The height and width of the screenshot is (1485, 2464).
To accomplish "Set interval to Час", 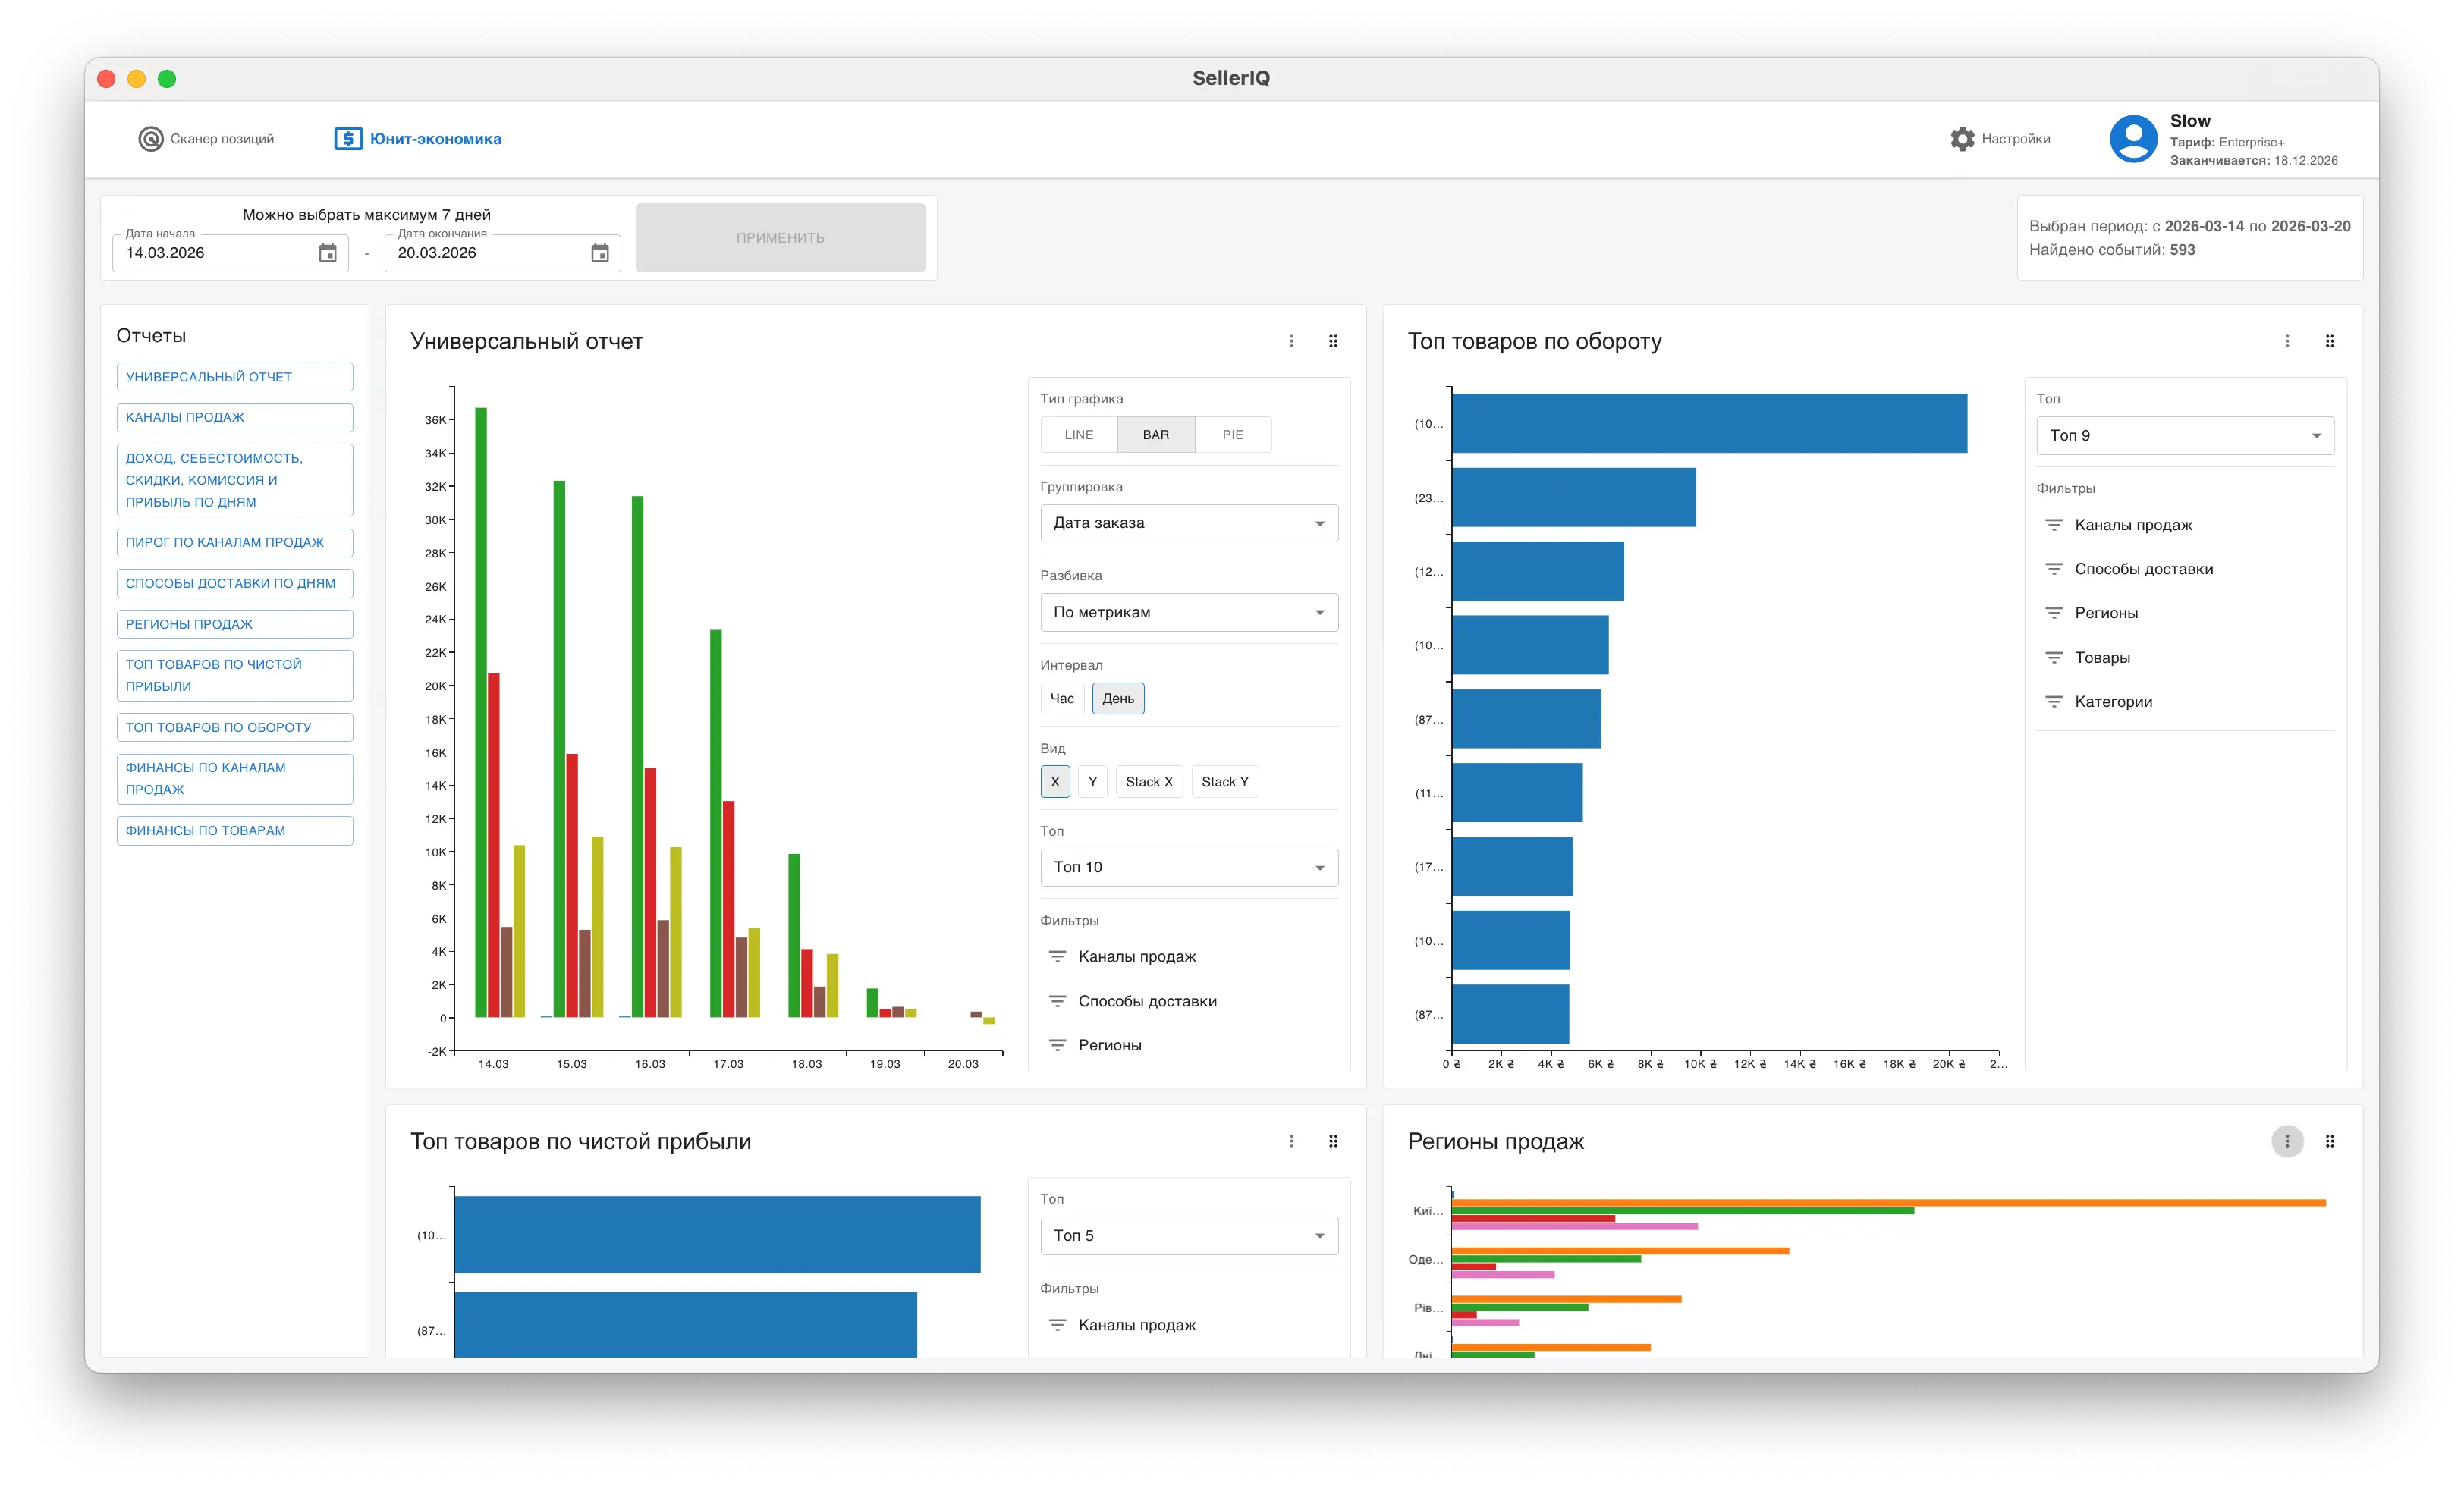I will tap(1061, 698).
